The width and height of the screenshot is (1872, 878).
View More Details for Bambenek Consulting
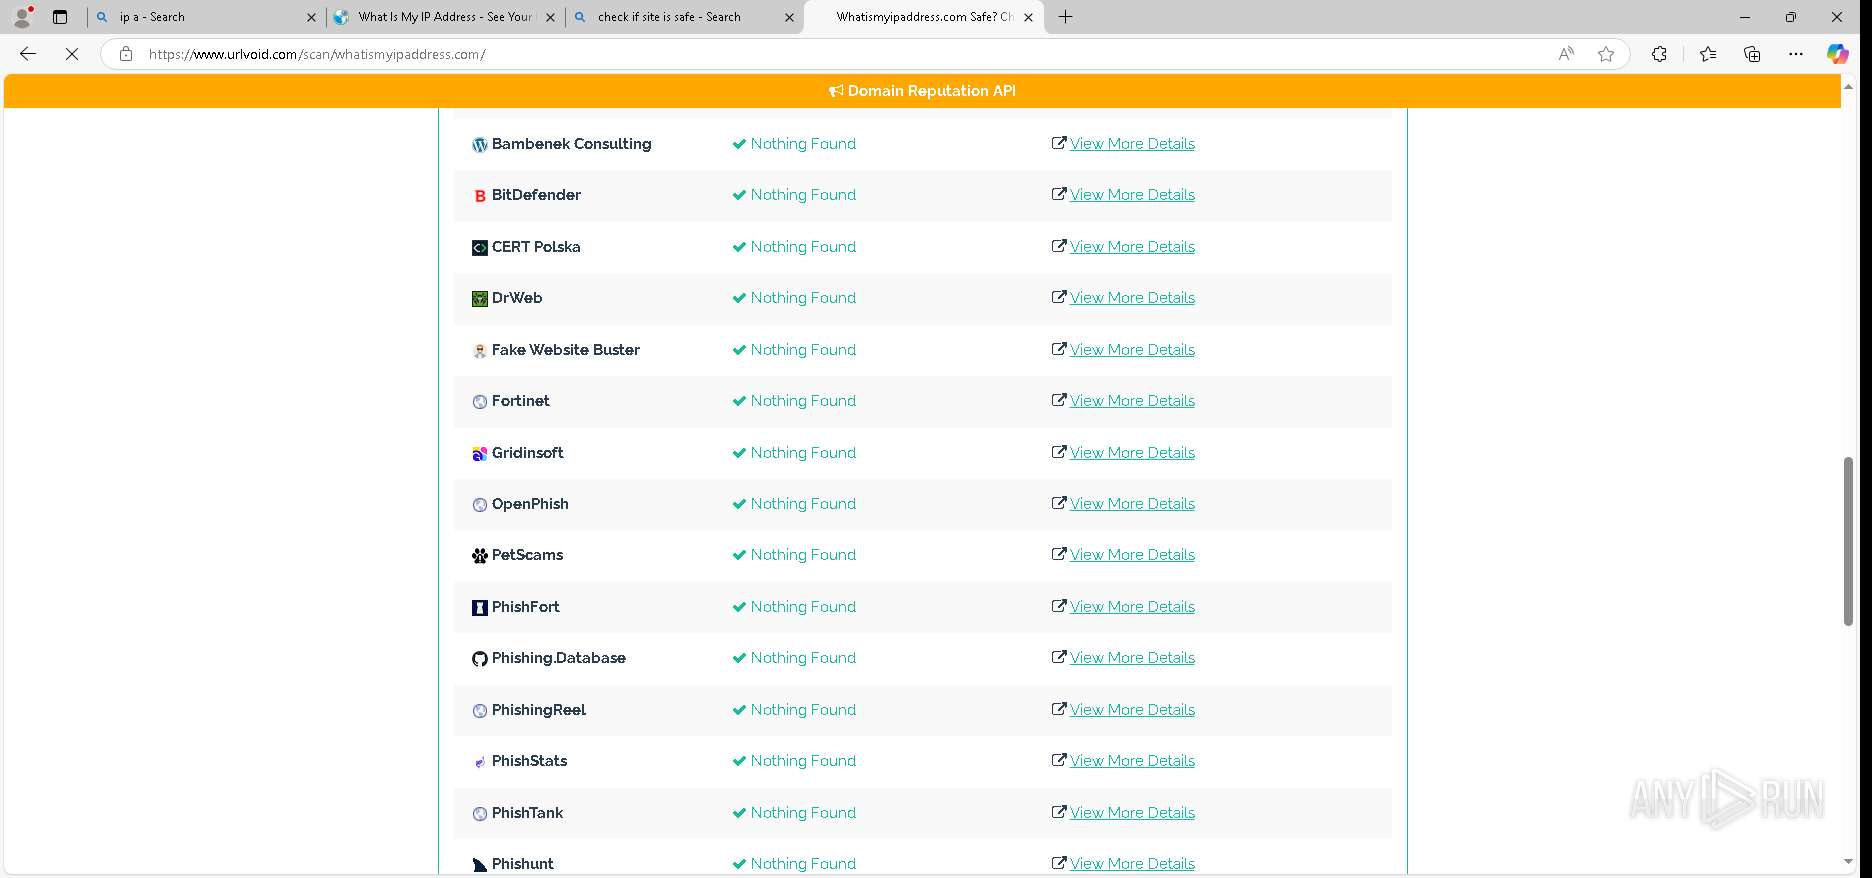click(x=1132, y=144)
